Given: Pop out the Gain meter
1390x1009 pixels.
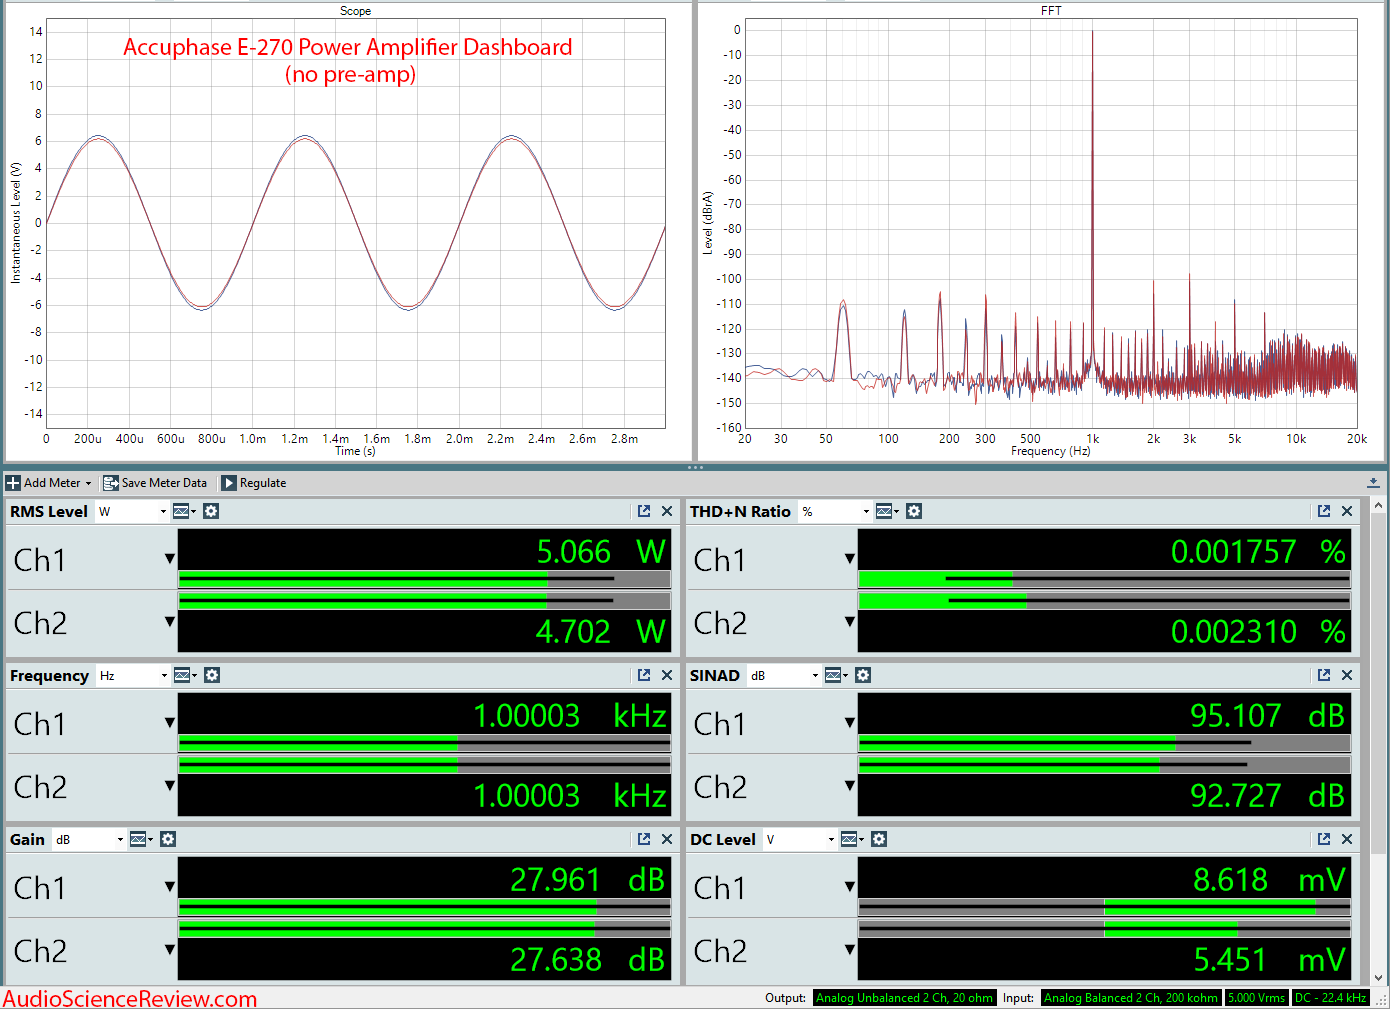Looking at the screenshot, I should coord(644,839).
